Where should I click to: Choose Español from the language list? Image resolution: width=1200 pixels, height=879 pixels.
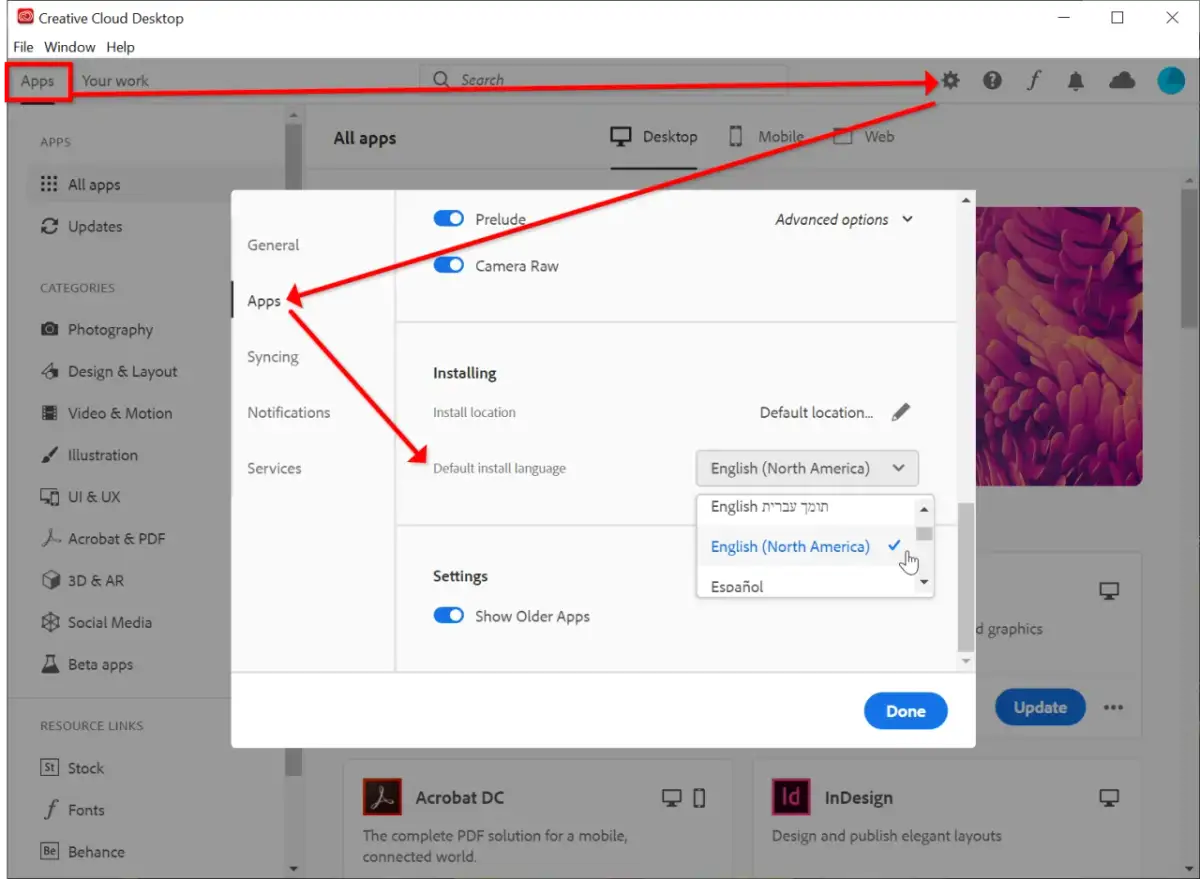pyautogui.click(x=737, y=587)
